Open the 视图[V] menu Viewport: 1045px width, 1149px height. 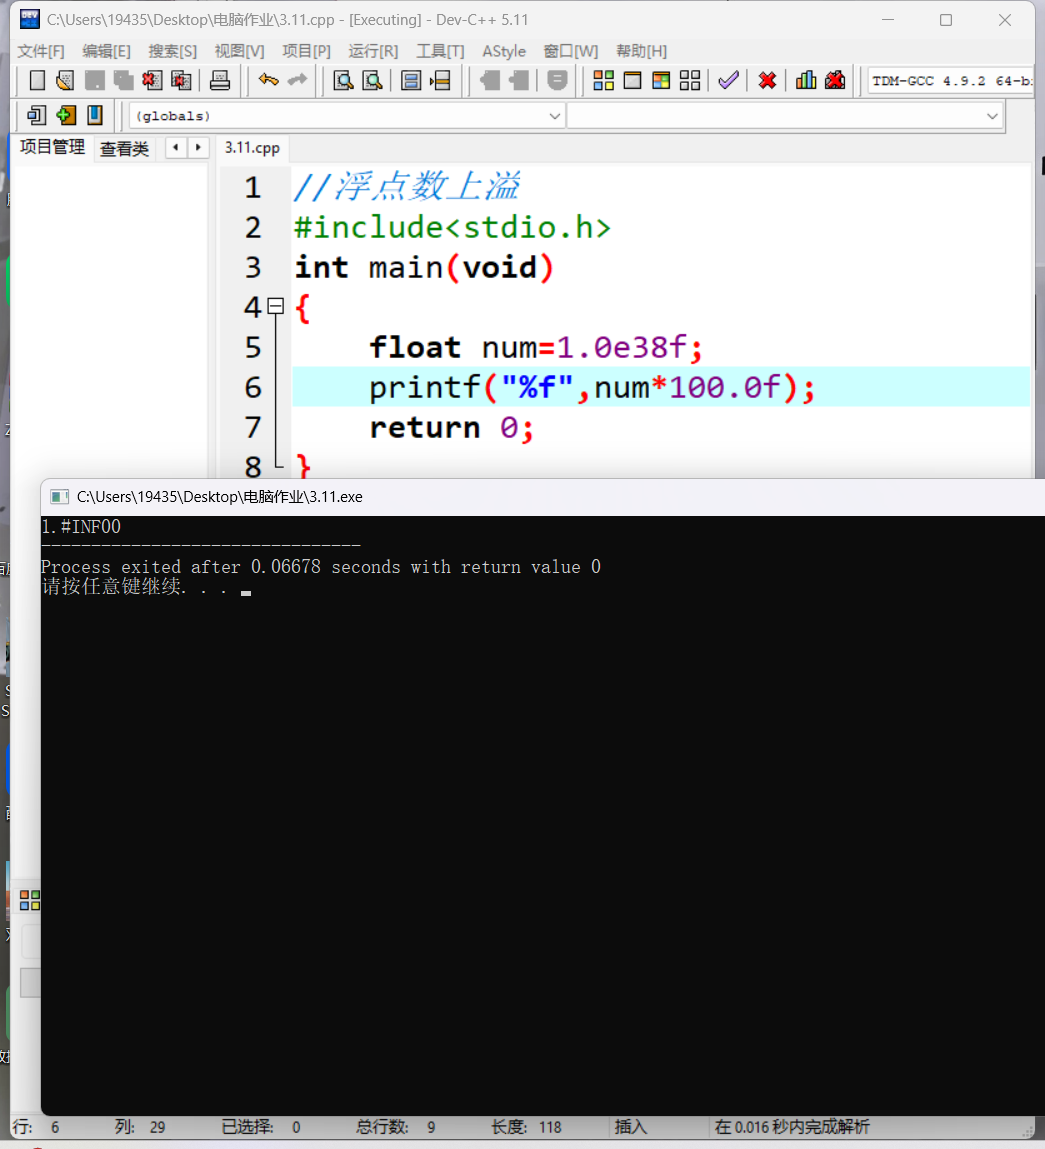[240, 51]
